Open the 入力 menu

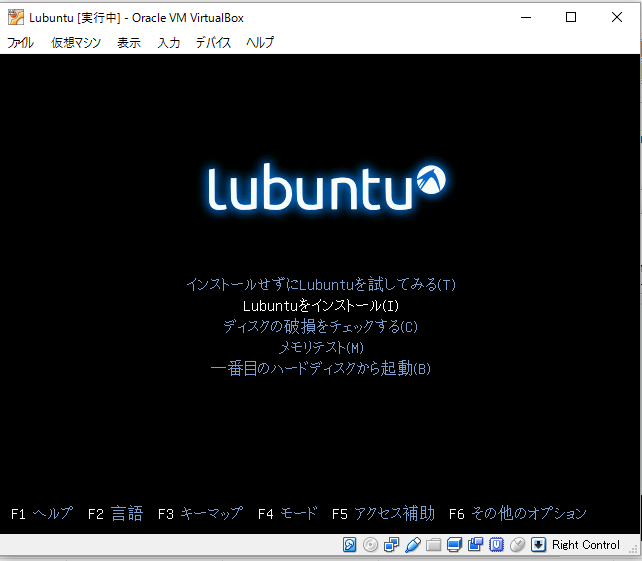tap(169, 42)
